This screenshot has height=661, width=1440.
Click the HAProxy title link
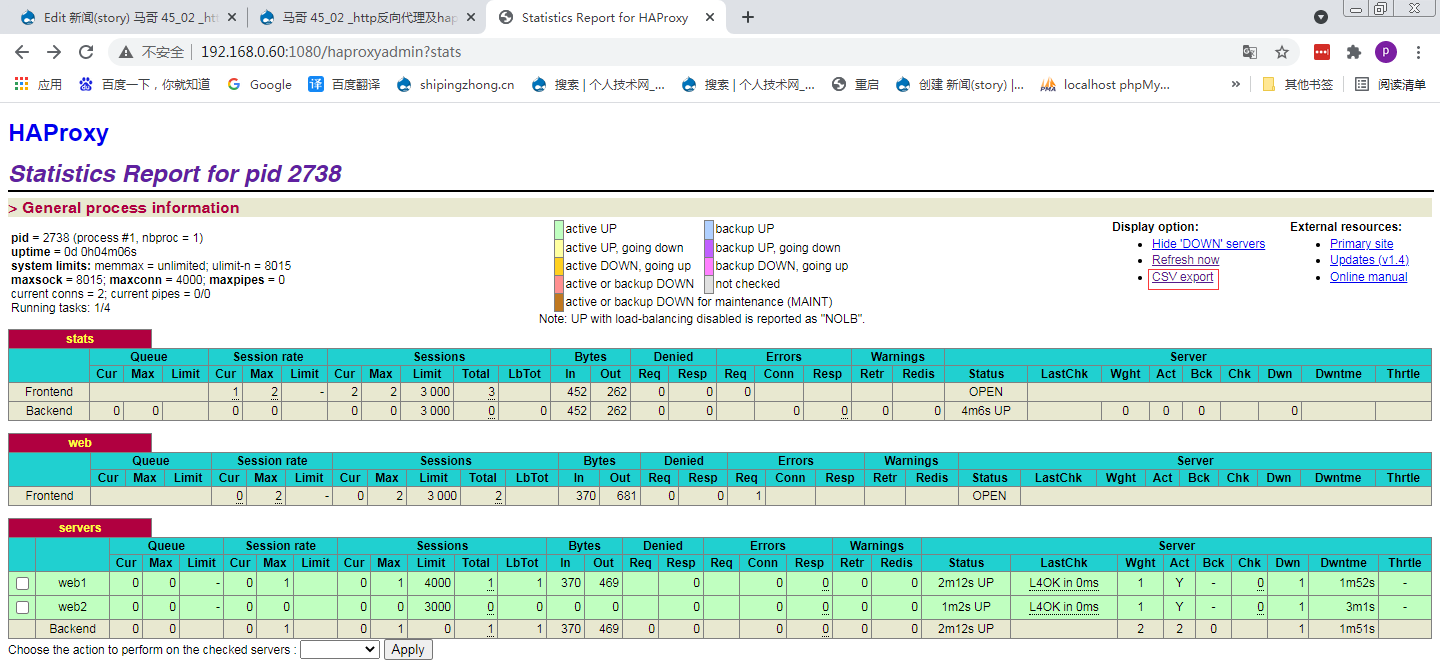point(58,133)
